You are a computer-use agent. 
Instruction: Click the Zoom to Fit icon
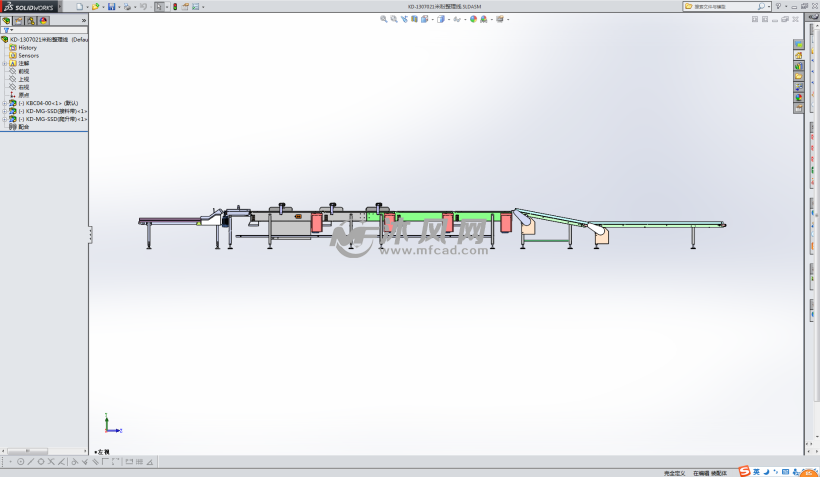coord(384,18)
